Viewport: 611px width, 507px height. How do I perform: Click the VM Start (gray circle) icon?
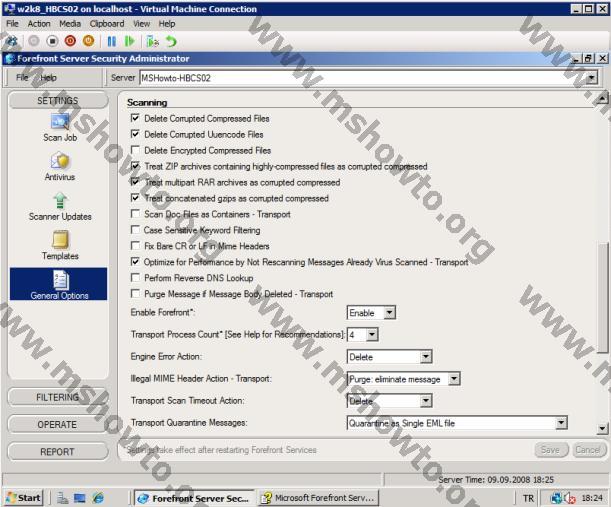tap(34, 41)
